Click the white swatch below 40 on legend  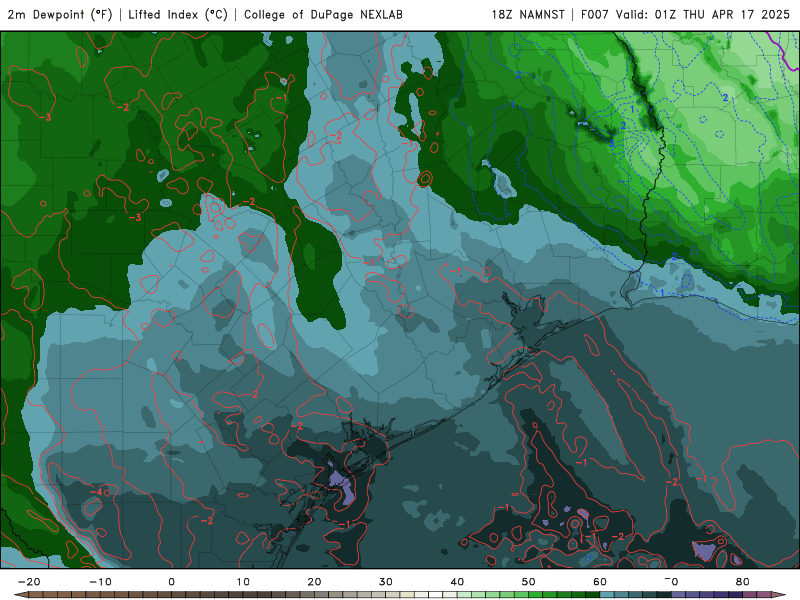click(x=436, y=594)
